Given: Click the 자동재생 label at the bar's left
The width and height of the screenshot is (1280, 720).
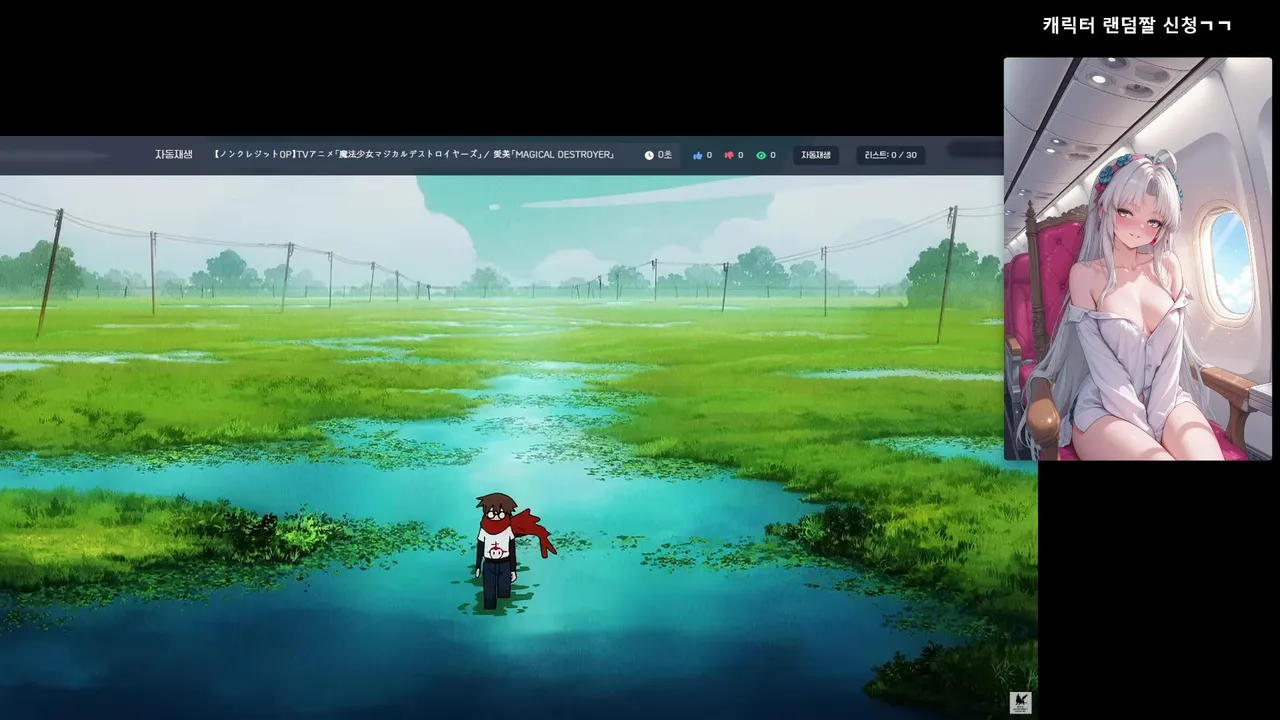Looking at the screenshot, I should [174, 155].
